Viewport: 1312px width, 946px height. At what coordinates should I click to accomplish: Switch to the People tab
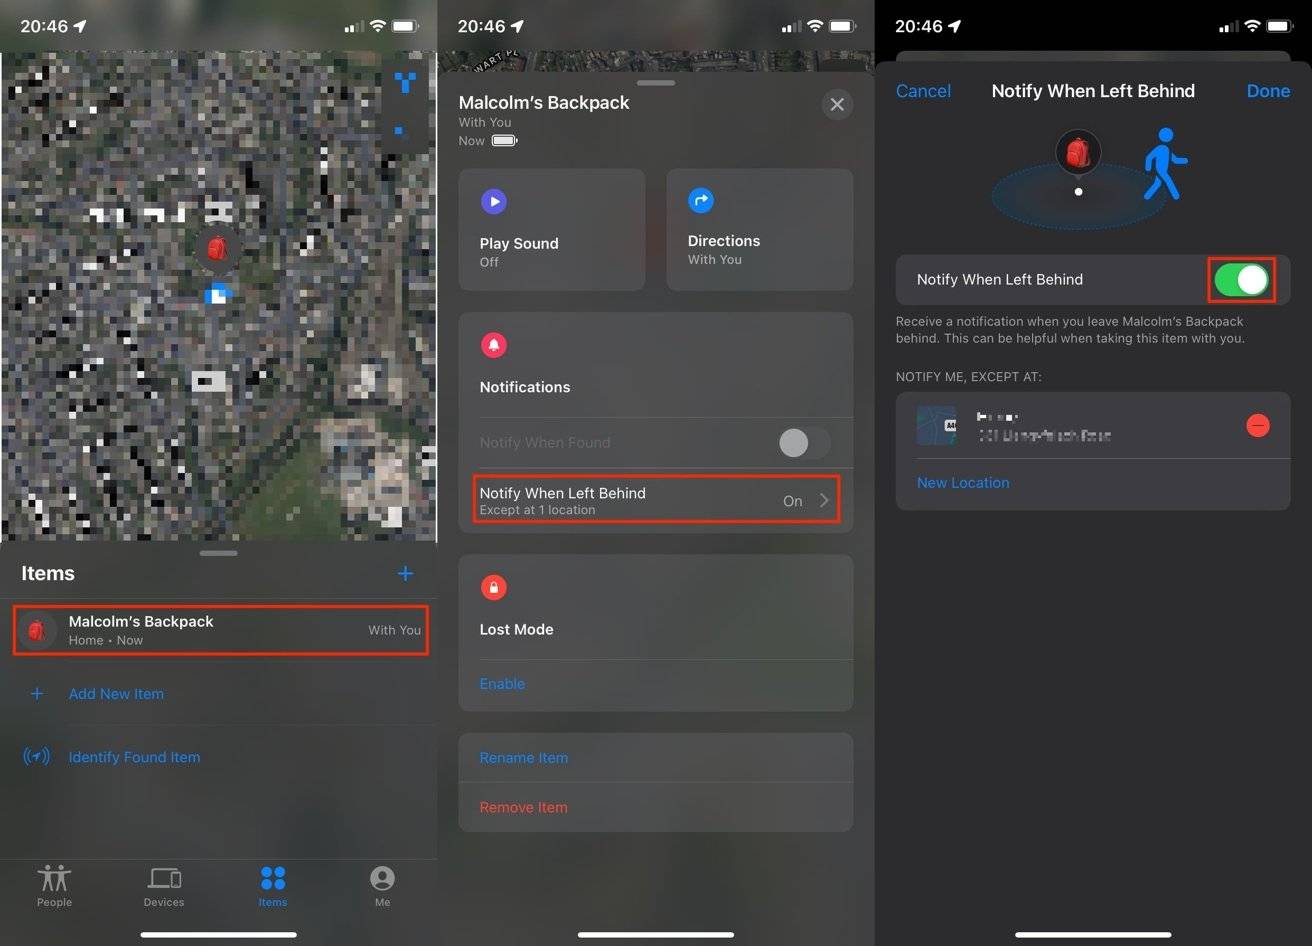(x=55, y=886)
